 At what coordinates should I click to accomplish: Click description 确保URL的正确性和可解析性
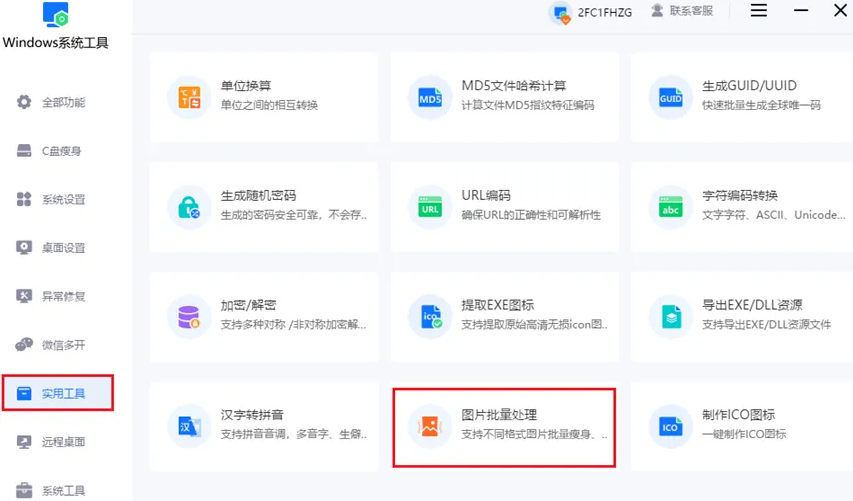click(x=531, y=215)
